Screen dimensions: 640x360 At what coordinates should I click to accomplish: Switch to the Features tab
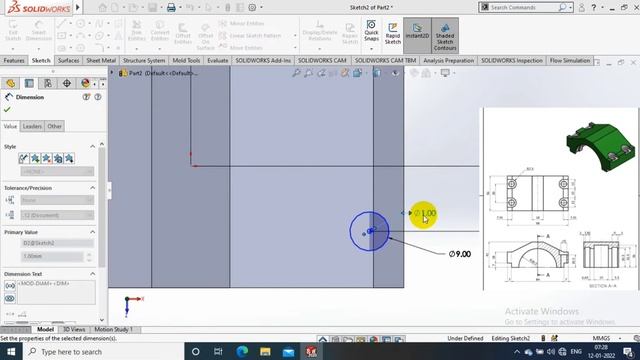[14, 60]
